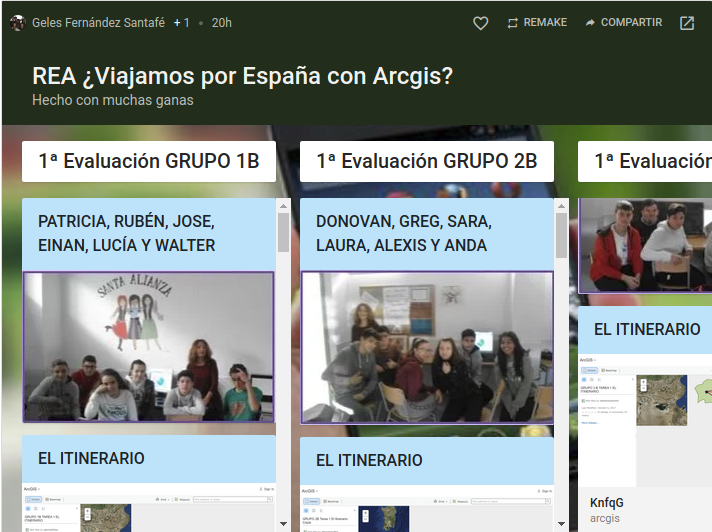712x532 pixels.
Task: Open padlet in new window icon
Action: [687, 23]
